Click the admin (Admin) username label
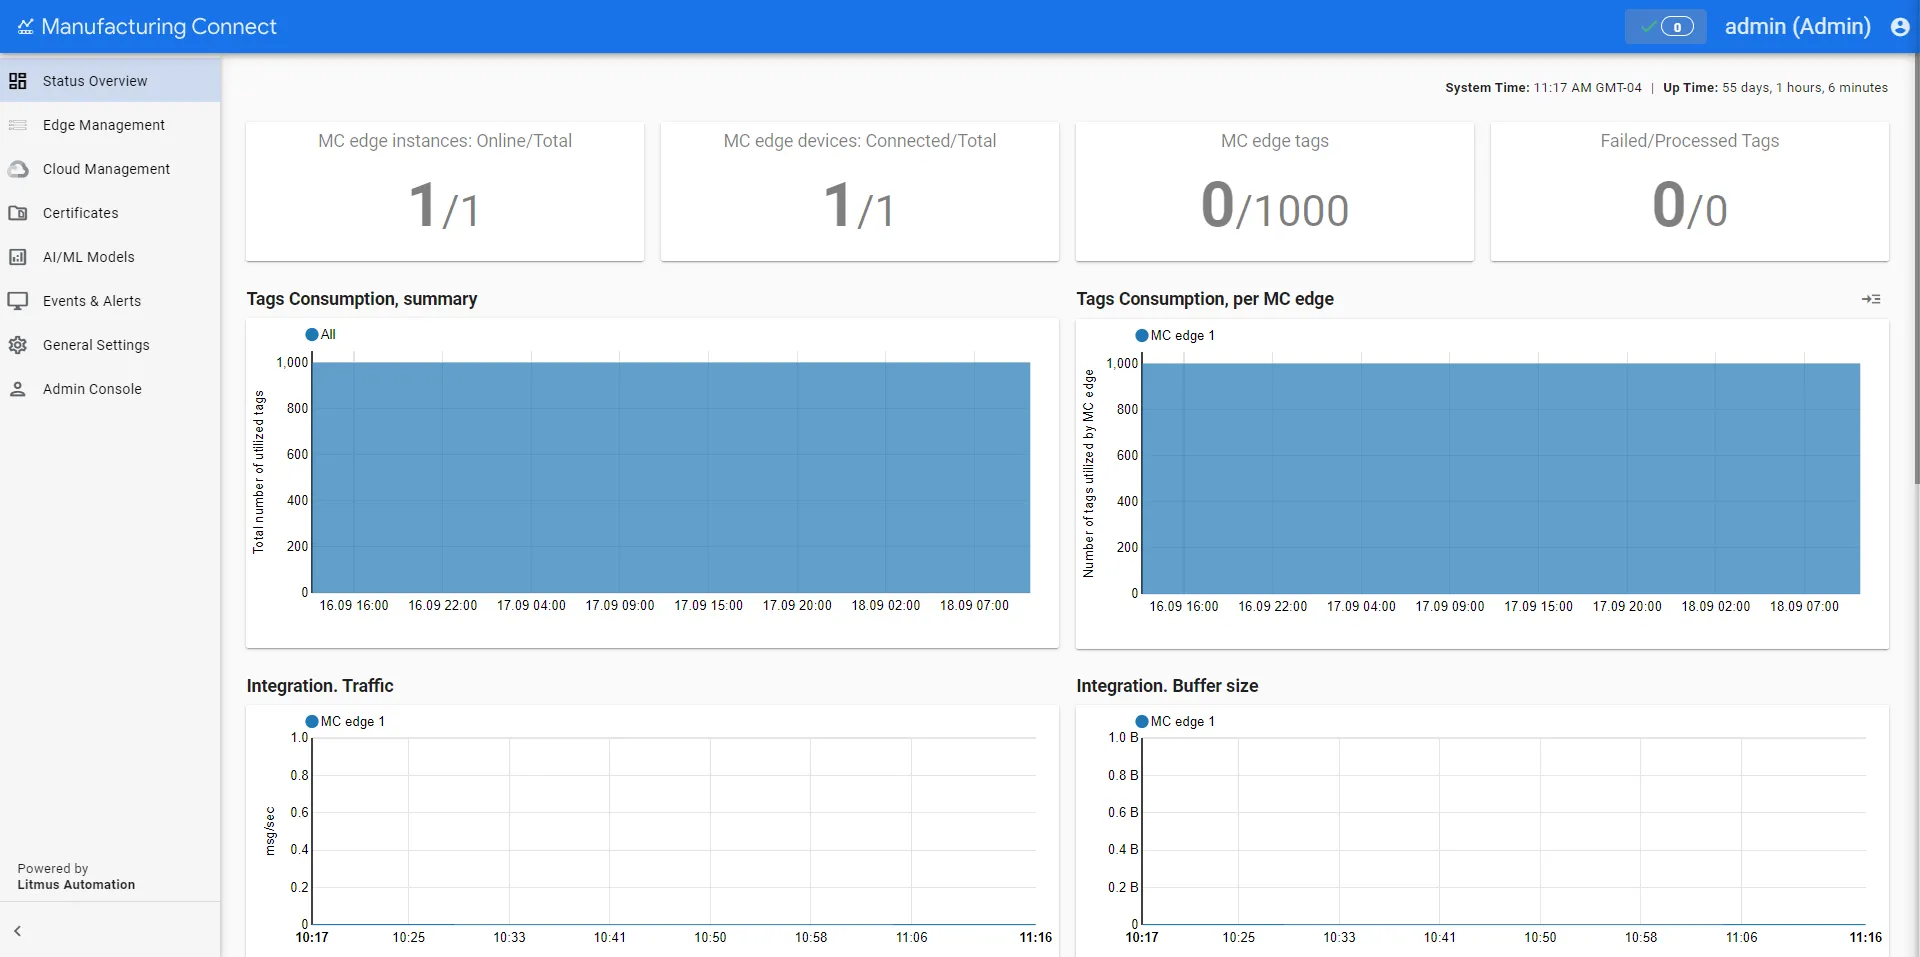The height and width of the screenshot is (957, 1920). point(1797,27)
